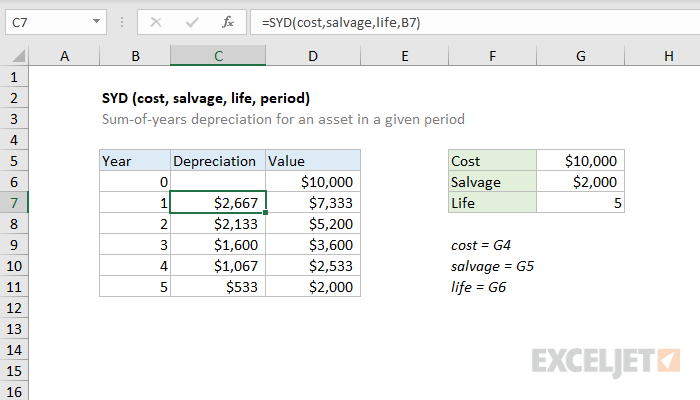Select row 3 header
The height and width of the screenshot is (400, 700).
[x=14, y=119]
